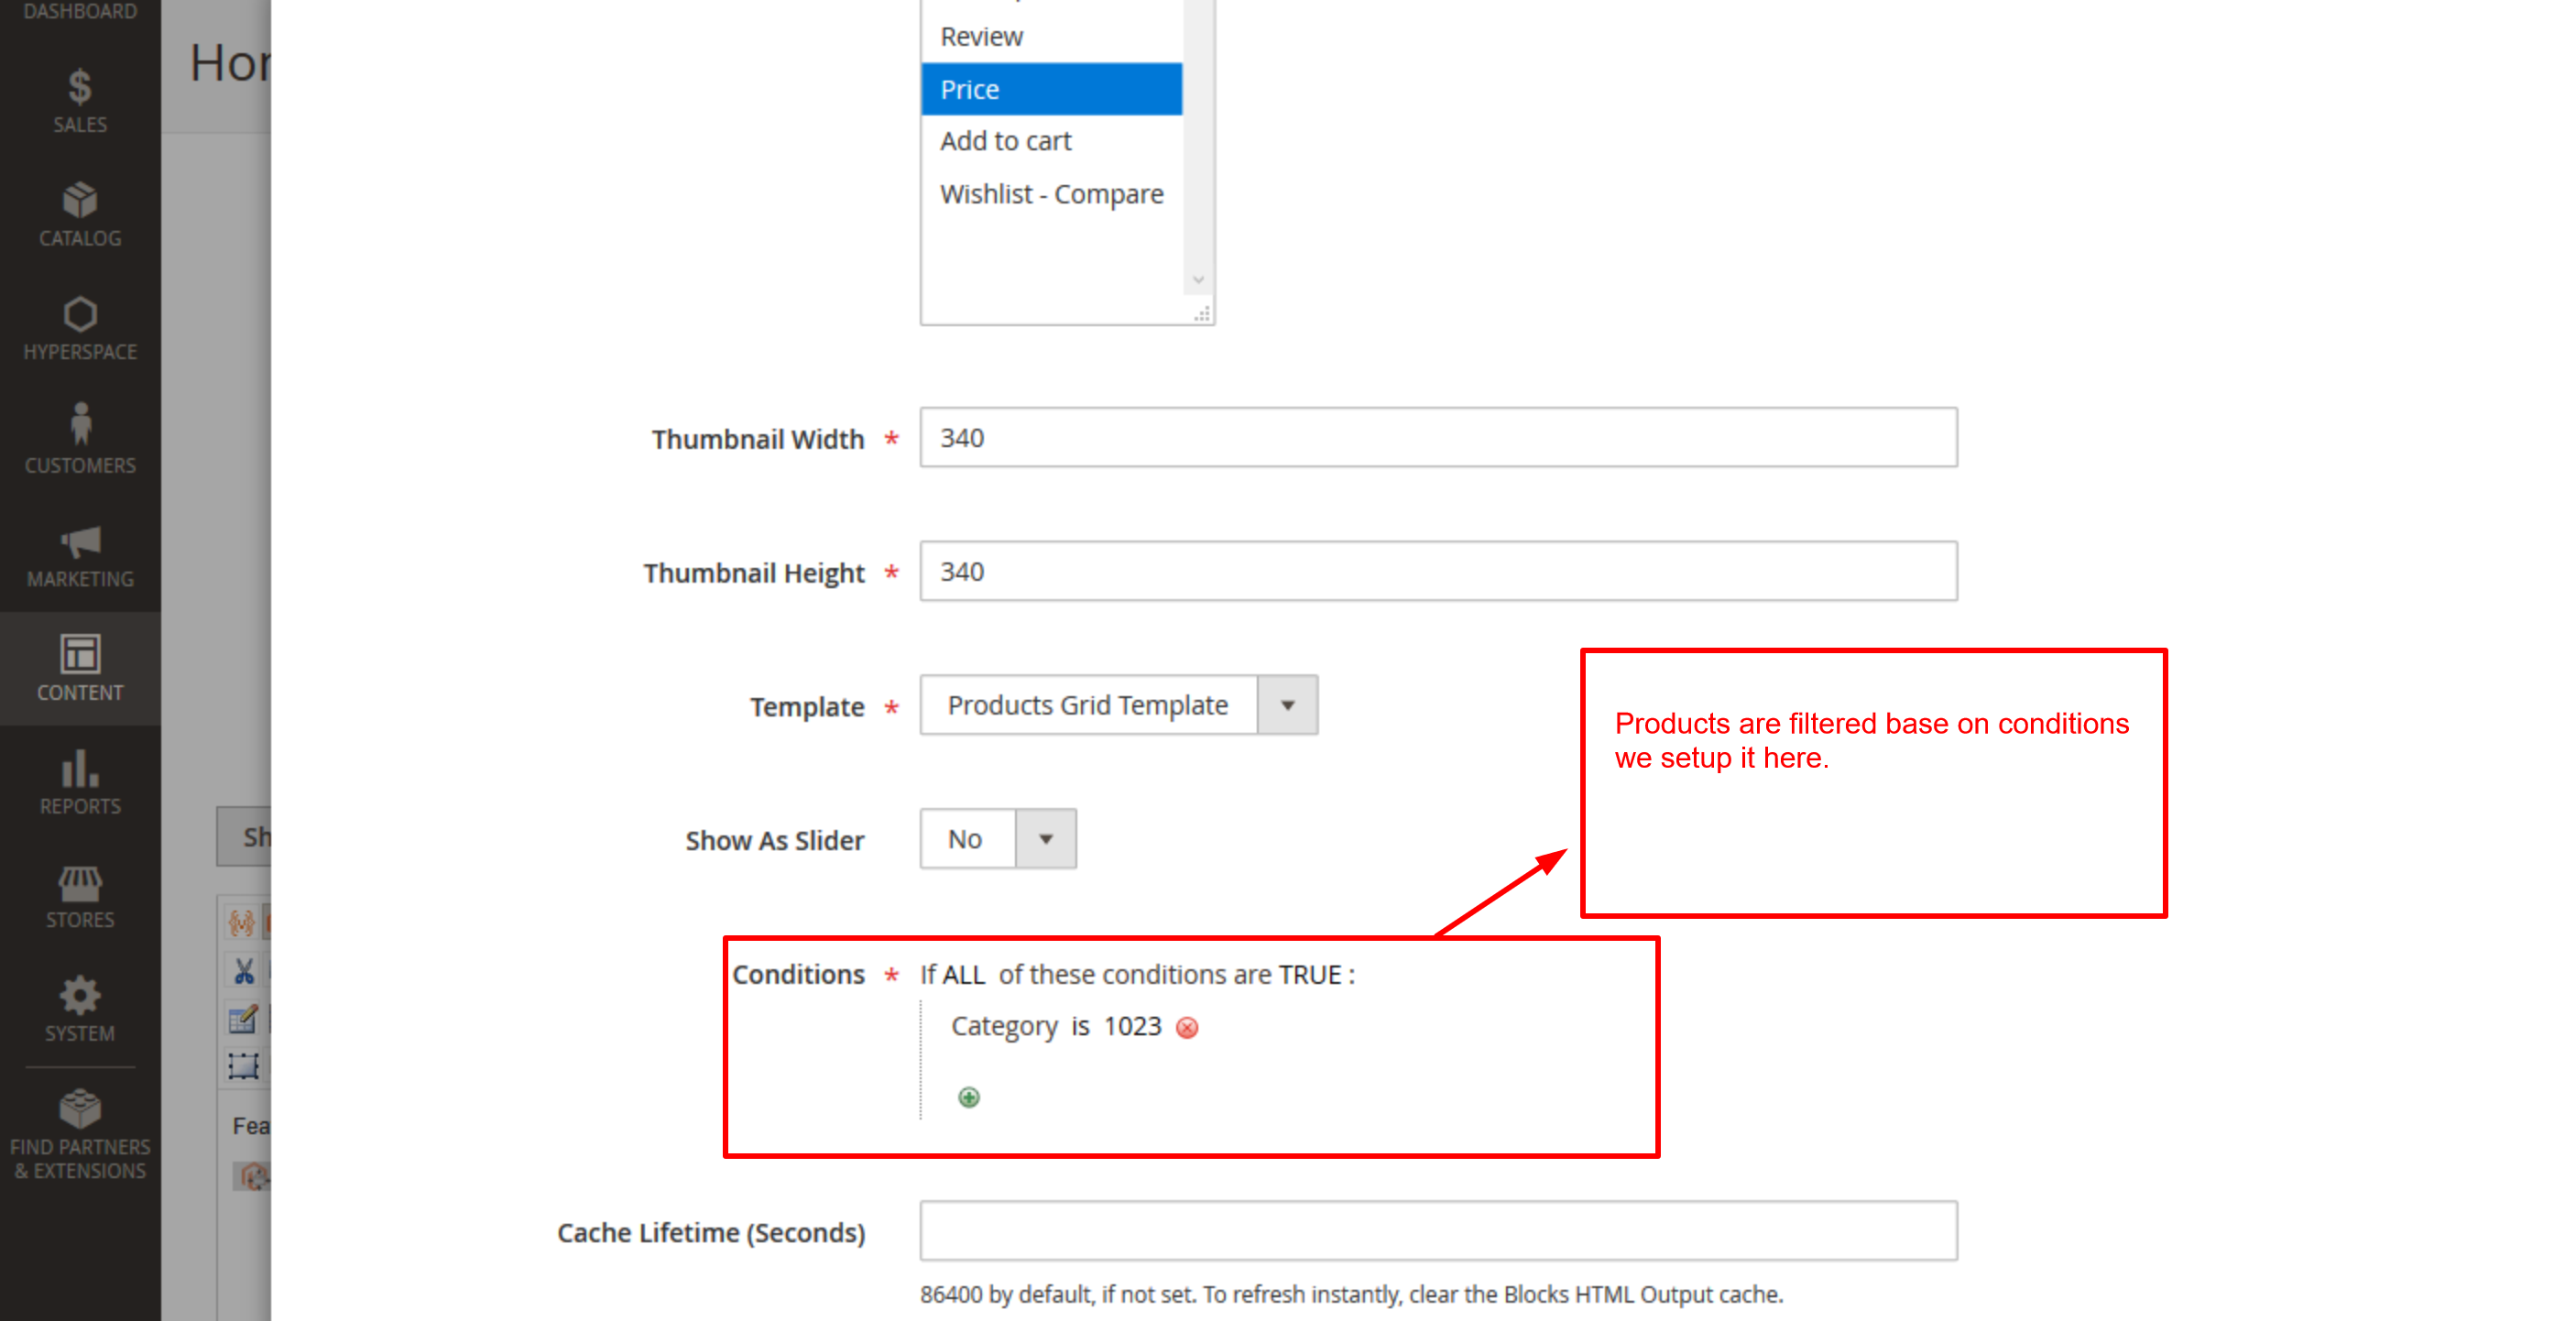This screenshot has width=2576, height=1321.
Task: Click the ALL condition aggregator link
Action: [x=963, y=975]
